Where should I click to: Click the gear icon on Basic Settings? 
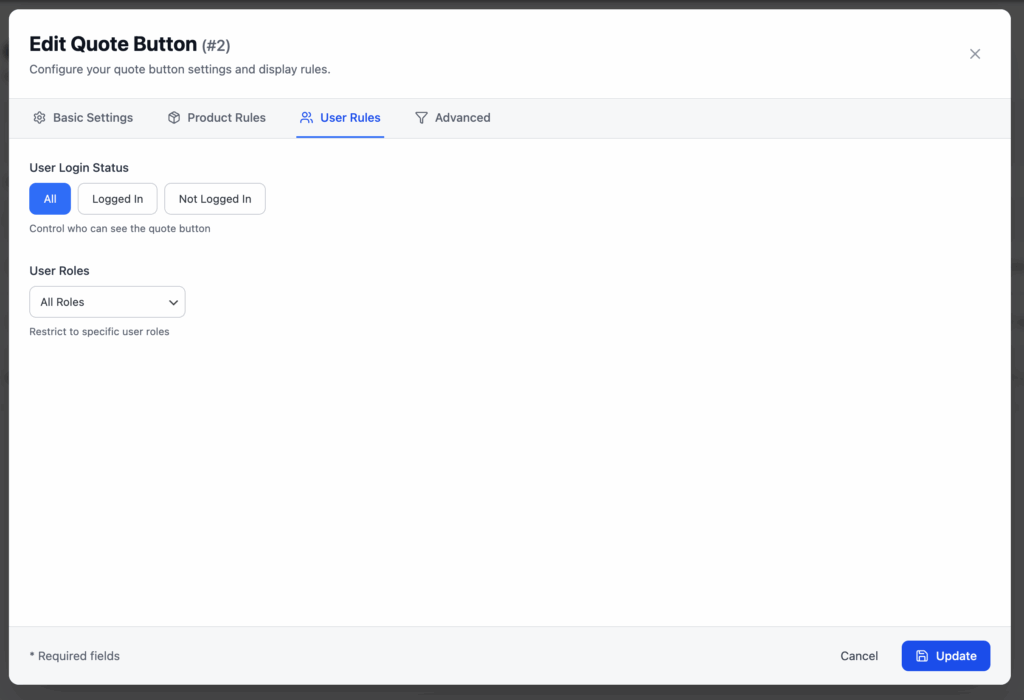point(40,118)
